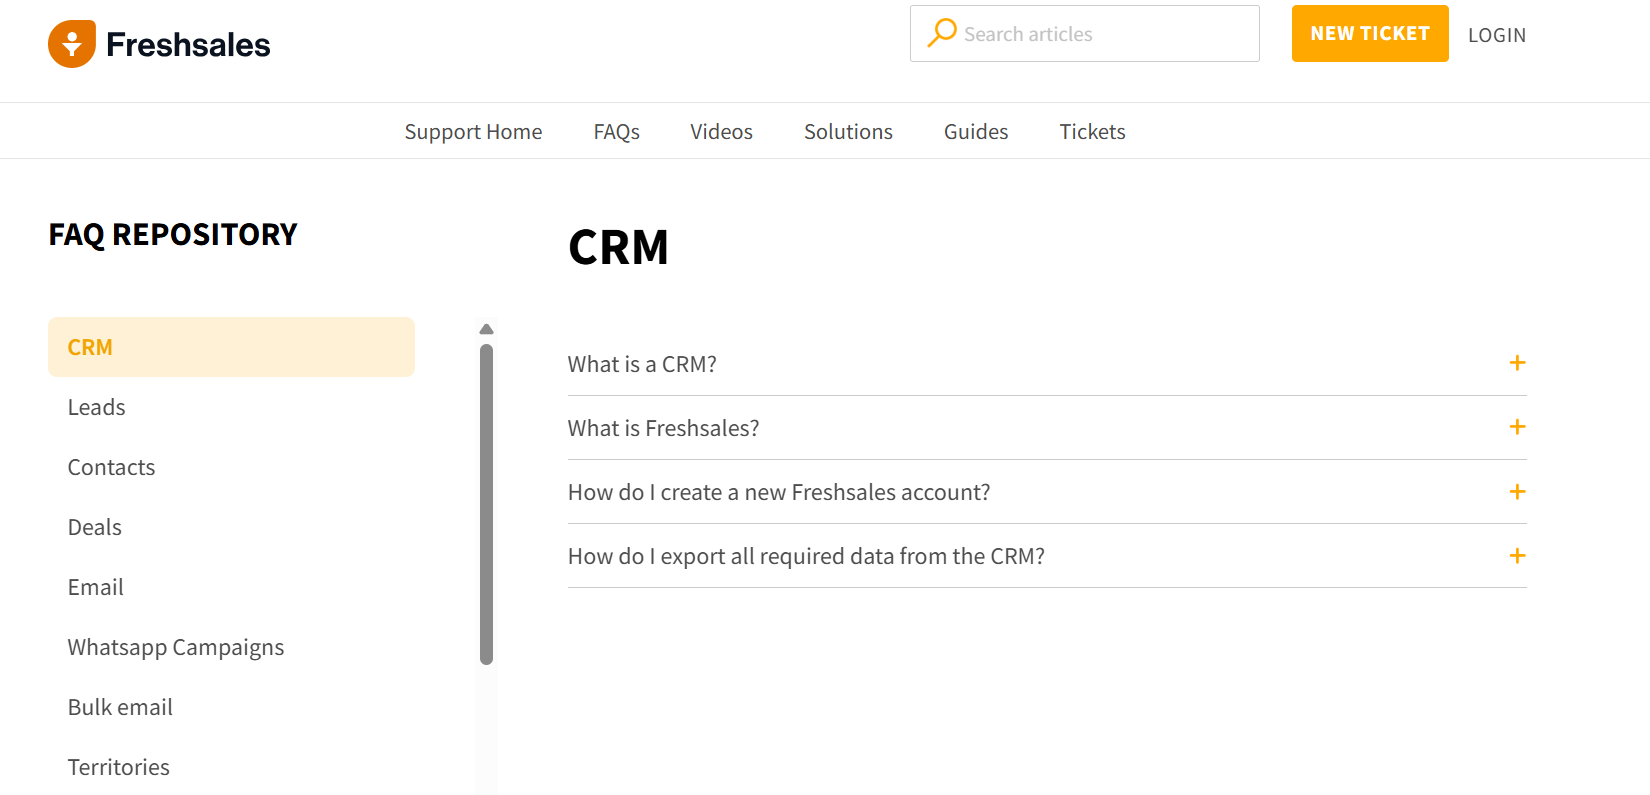Expand 'What is Freshsales?' plus icon
This screenshot has width=1650, height=795.
click(1517, 427)
